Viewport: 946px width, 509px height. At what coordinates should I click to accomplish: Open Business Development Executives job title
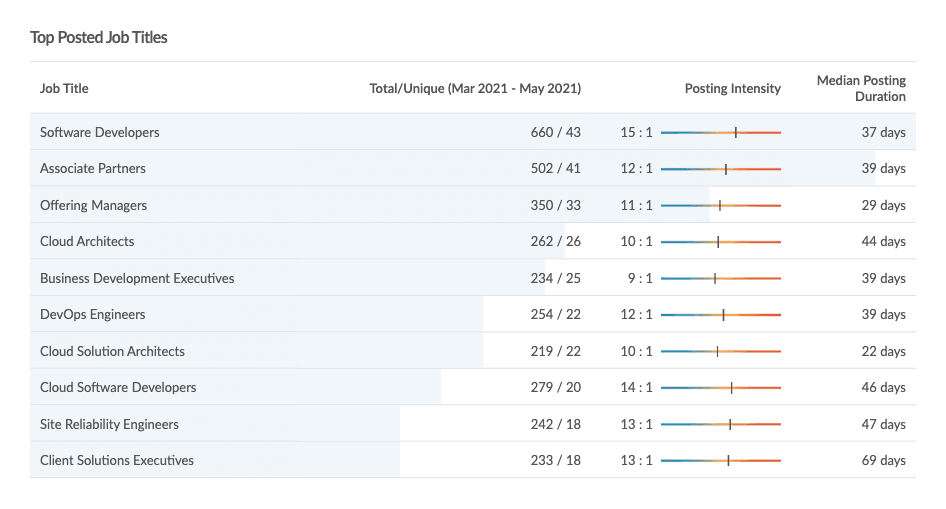(137, 278)
